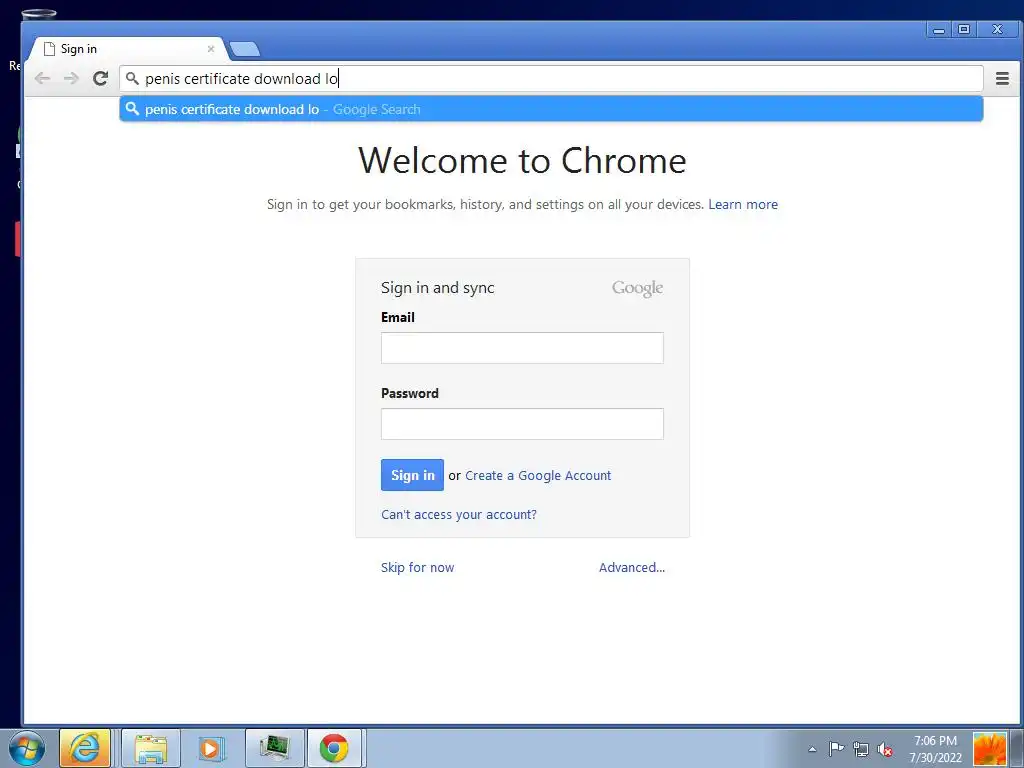
Task: Maximize the Chrome window
Action: (x=964, y=29)
